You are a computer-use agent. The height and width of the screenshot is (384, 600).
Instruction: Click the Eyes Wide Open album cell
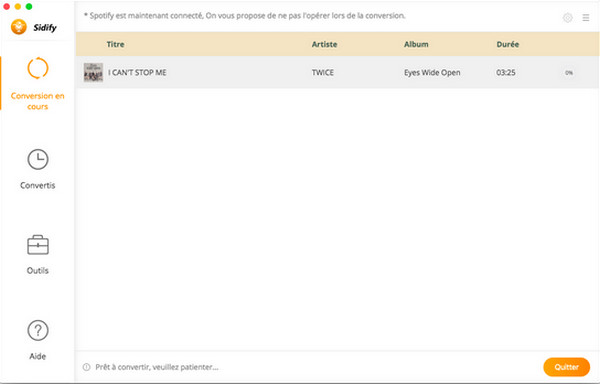point(432,72)
